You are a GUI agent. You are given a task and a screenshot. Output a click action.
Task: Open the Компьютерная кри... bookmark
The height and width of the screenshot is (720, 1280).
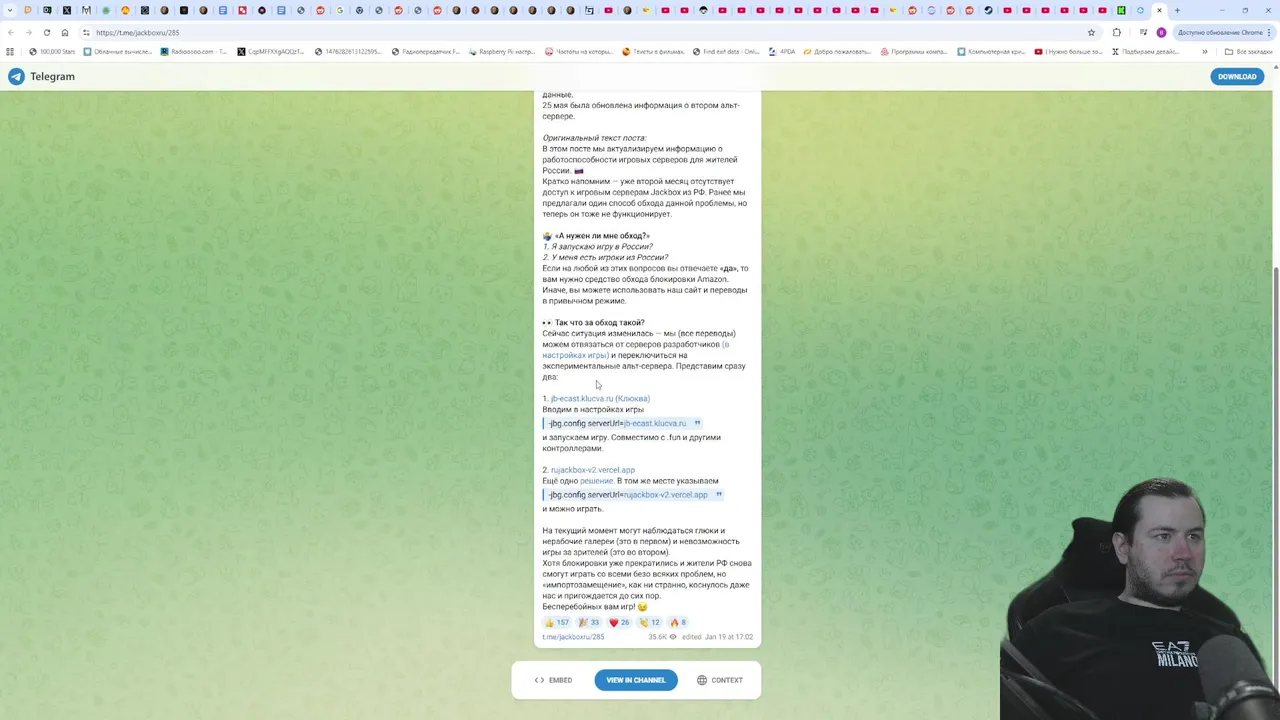coord(991,51)
